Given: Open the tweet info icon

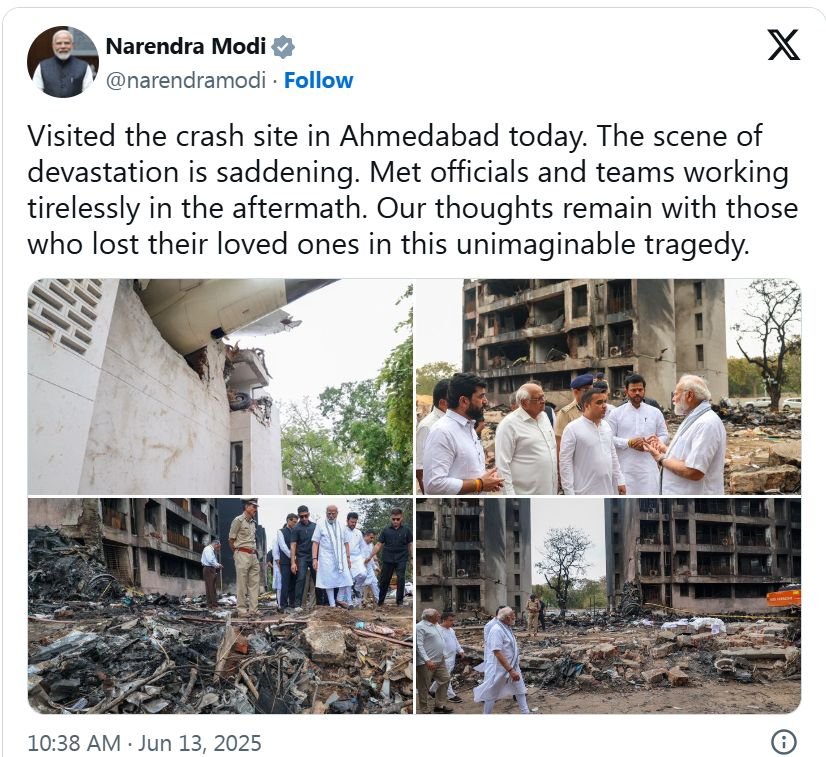Looking at the screenshot, I should tap(783, 742).
